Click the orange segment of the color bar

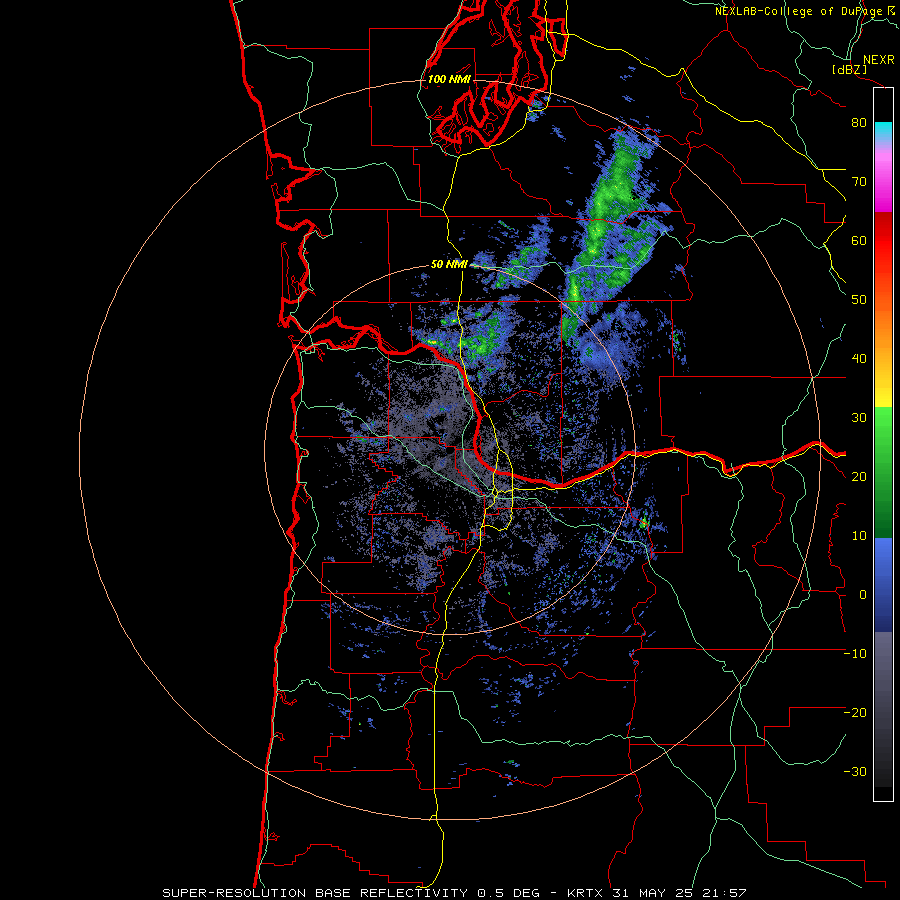tap(883, 327)
